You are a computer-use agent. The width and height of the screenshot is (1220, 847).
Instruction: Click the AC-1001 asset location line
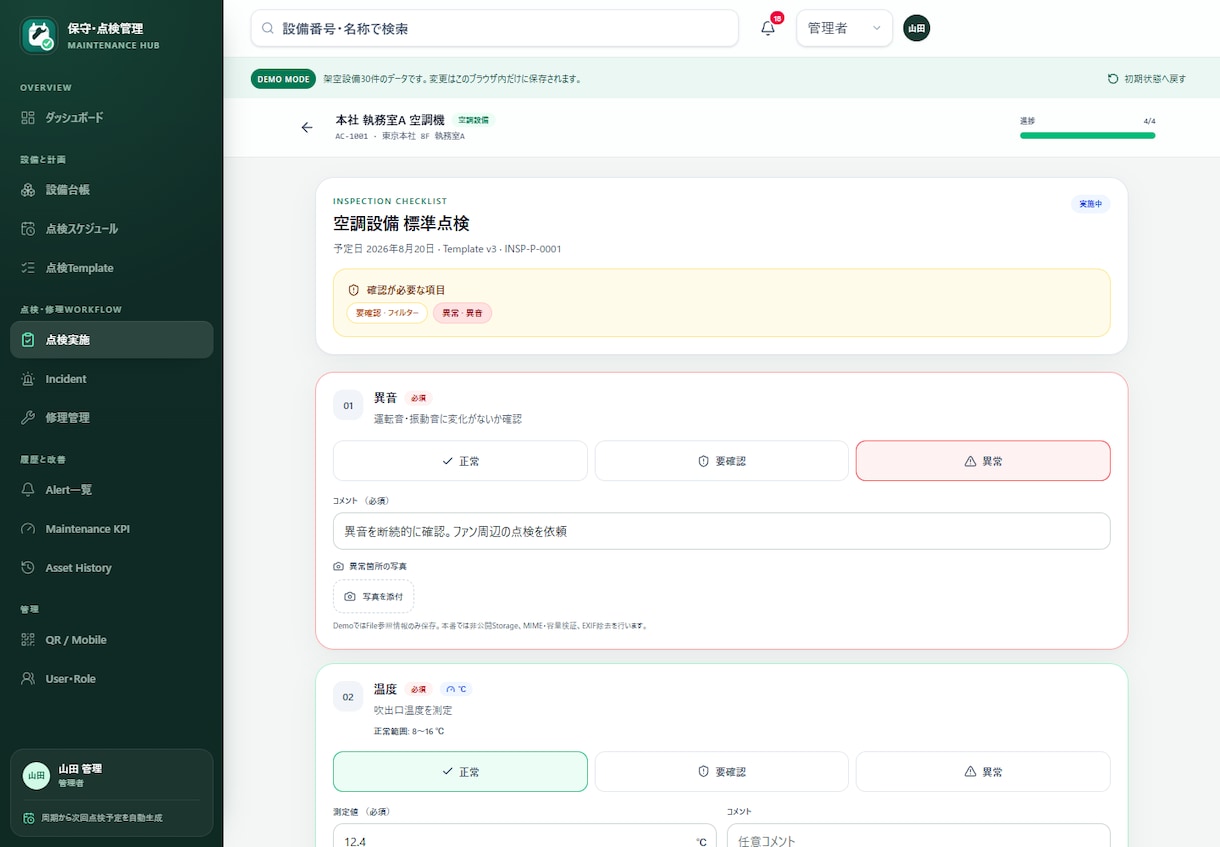[400, 136]
